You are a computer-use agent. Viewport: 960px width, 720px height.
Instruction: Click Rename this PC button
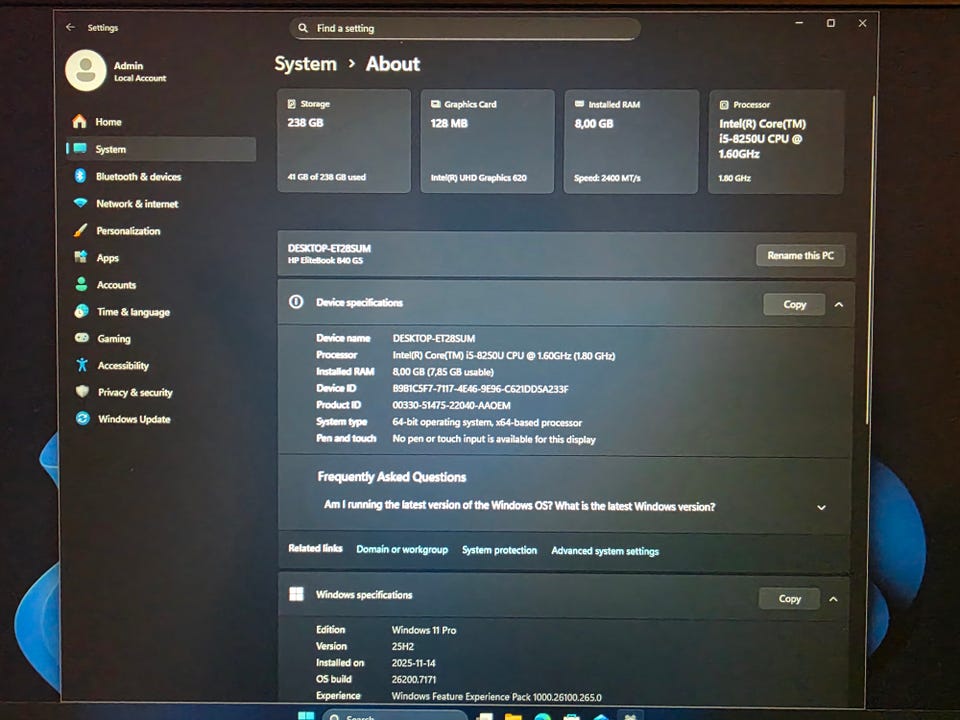coord(800,255)
